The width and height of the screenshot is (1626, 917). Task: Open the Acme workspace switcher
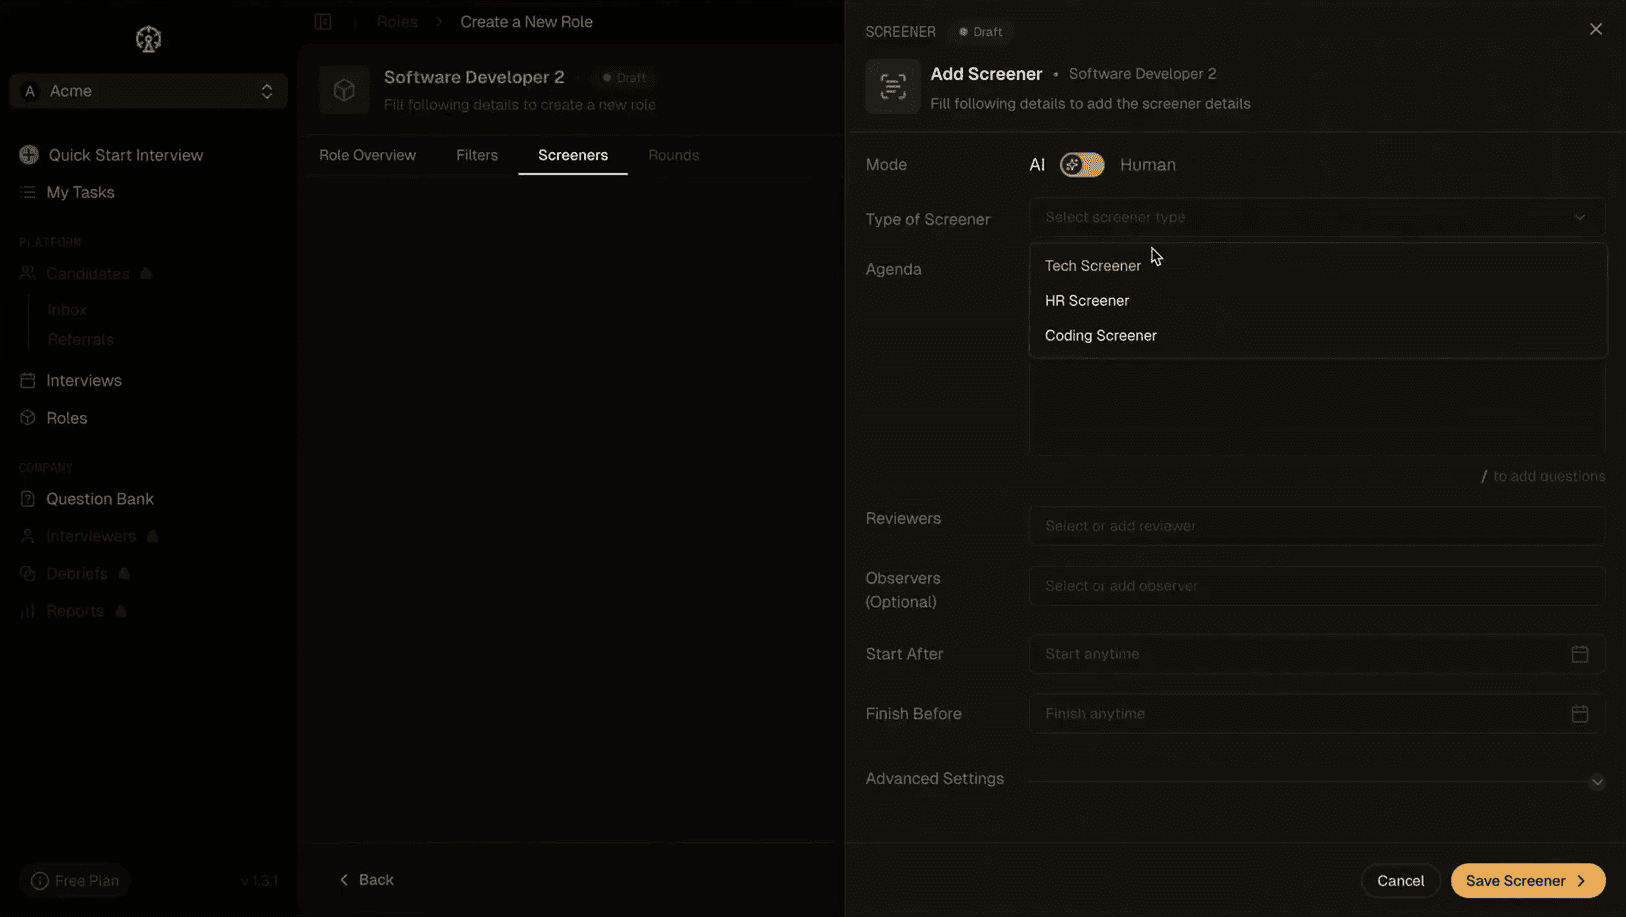148,91
